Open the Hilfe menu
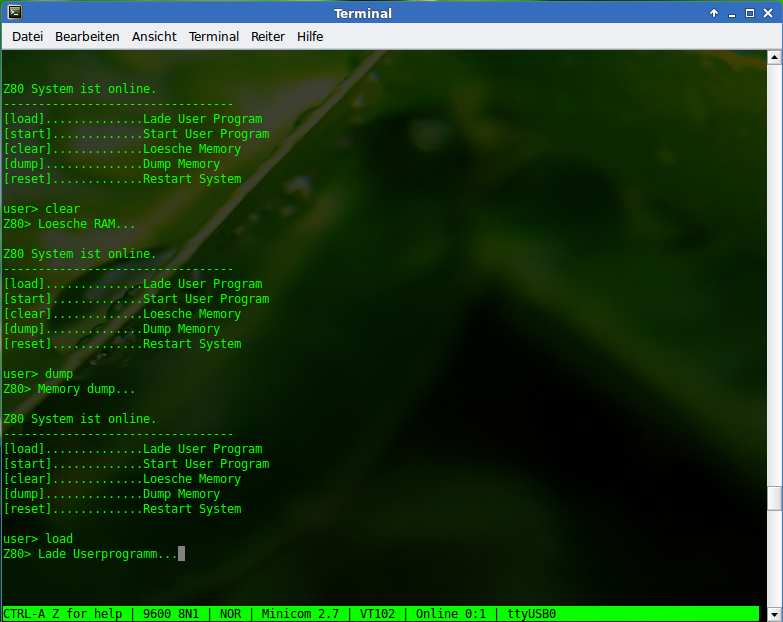The image size is (783, 622). pos(310,36)
